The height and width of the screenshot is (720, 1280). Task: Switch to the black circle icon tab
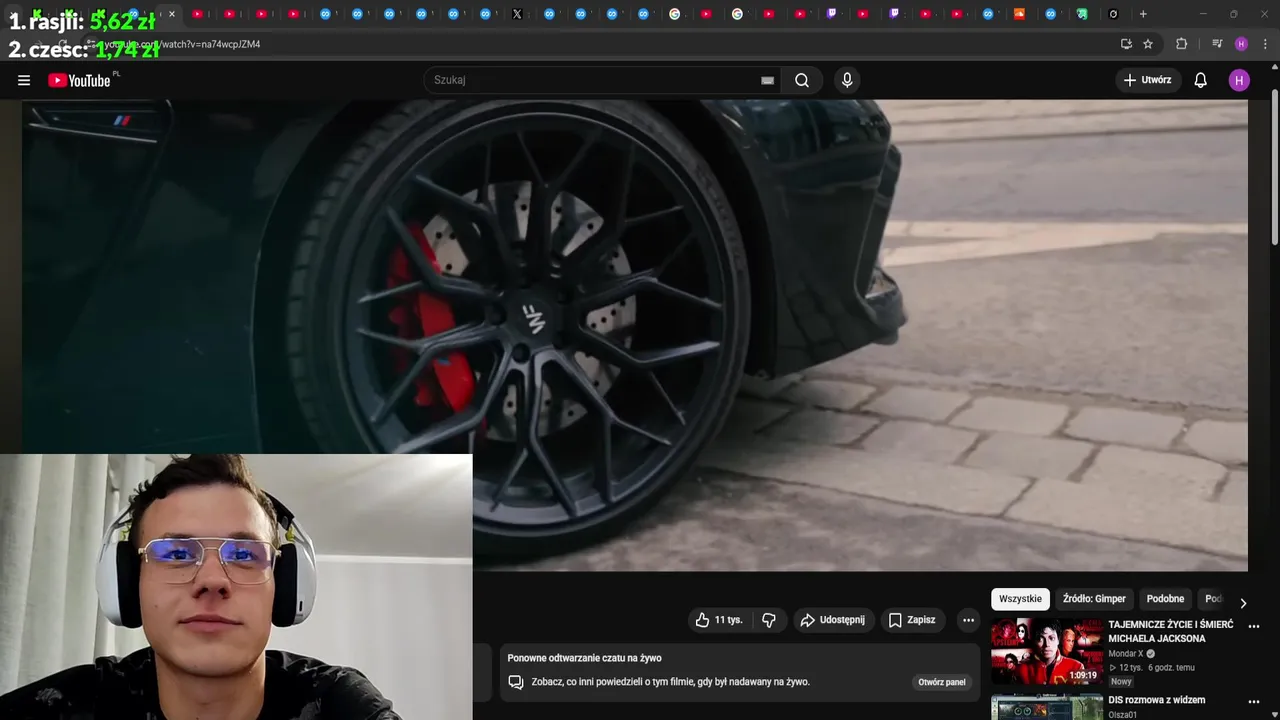1113,14
